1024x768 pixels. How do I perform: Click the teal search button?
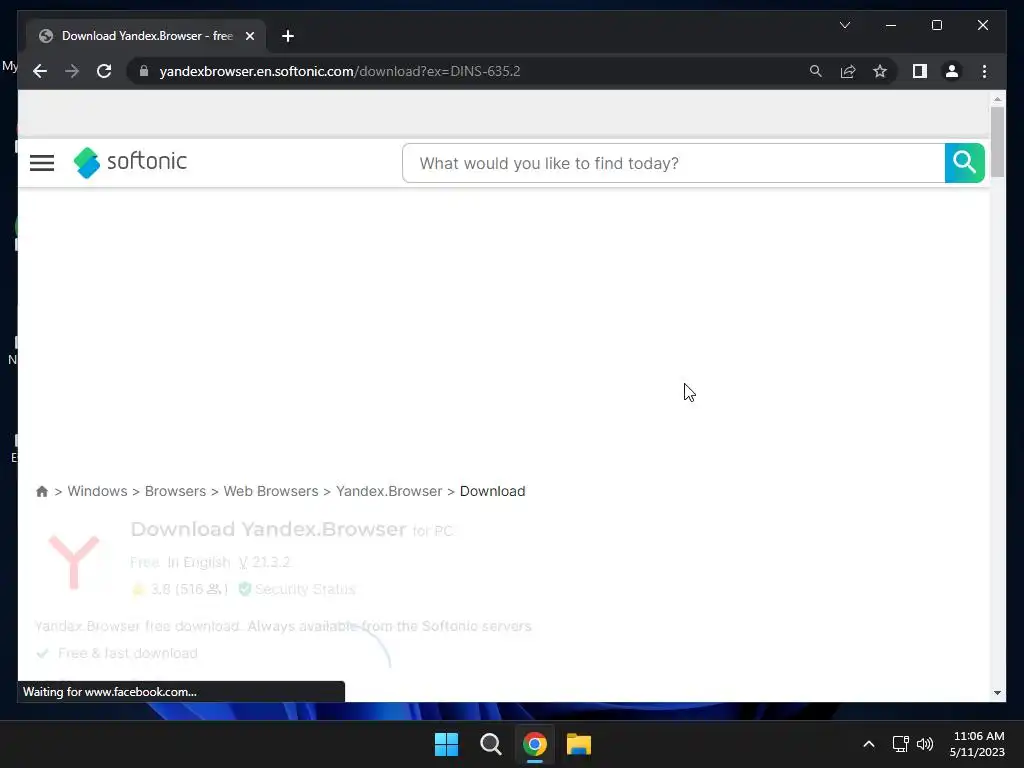point(964,163)
